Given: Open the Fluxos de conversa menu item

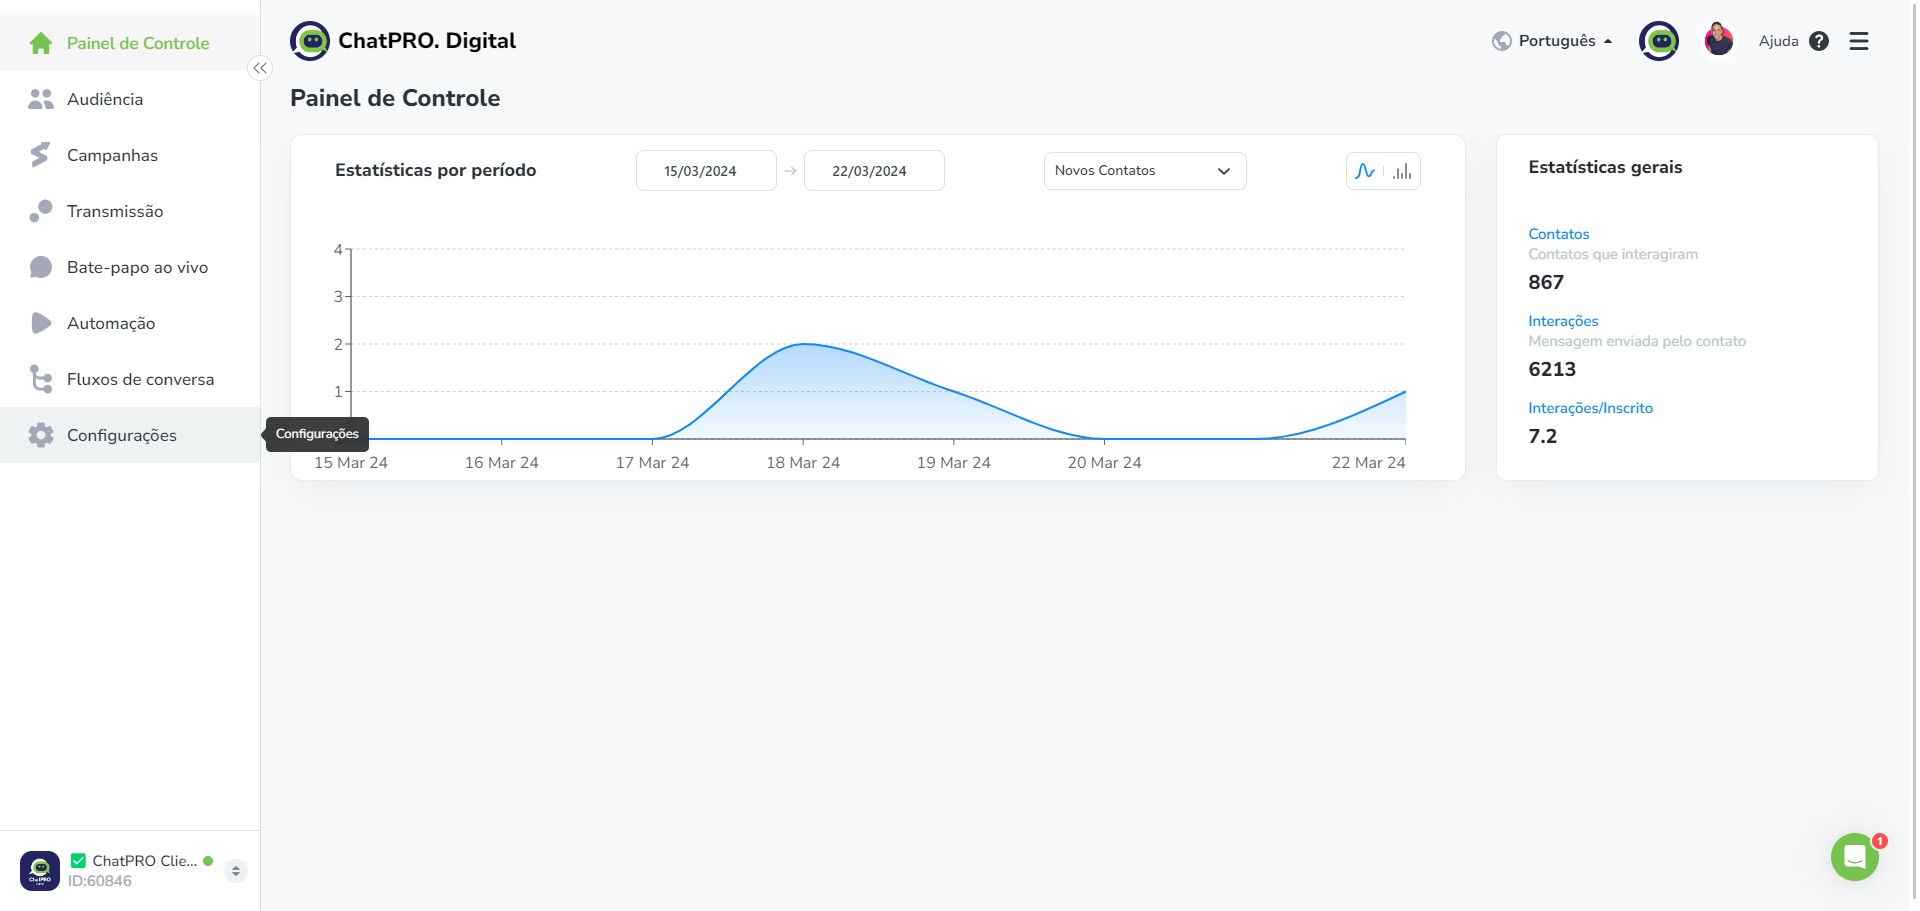Looking at the screenshot, I should (130, 379).
